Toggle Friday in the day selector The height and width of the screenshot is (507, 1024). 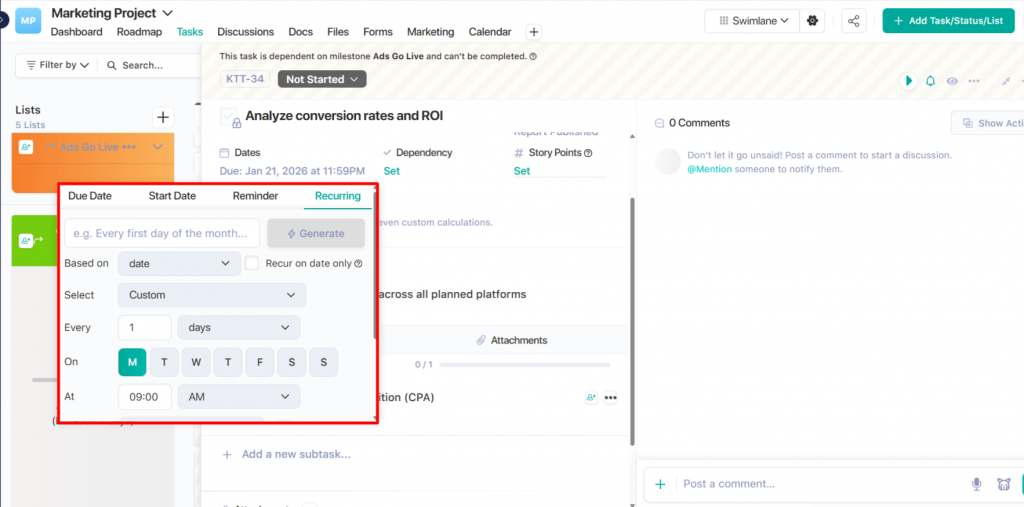pos(259,362)
